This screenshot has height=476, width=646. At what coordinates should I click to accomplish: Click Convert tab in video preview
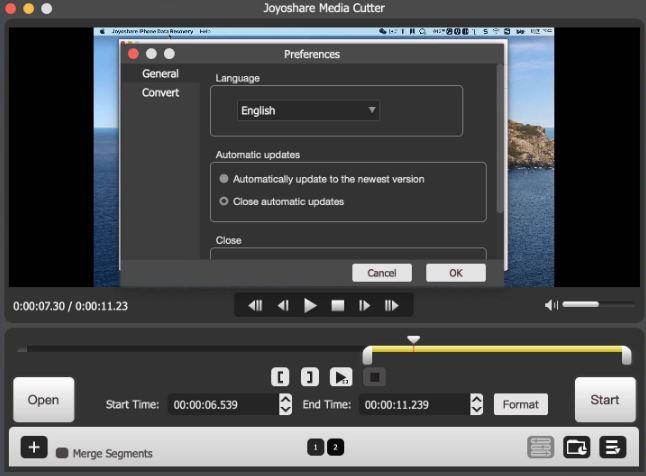pos(160,93)
